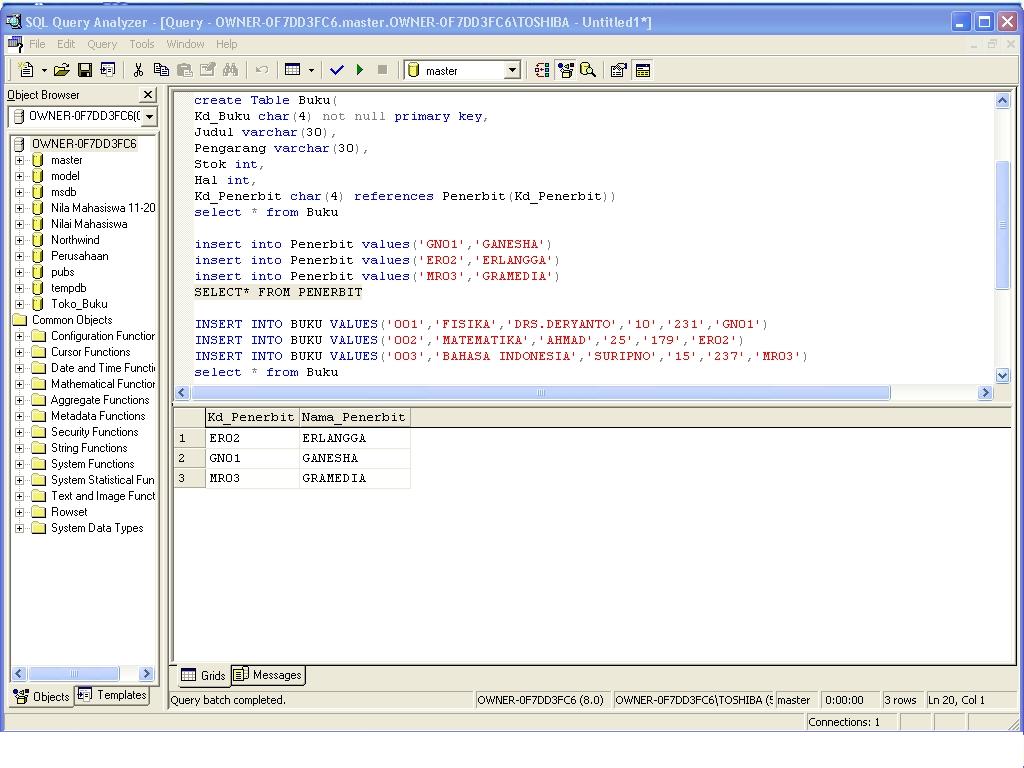
Task: Select the tempdb database item
Action: click(69, 288)
